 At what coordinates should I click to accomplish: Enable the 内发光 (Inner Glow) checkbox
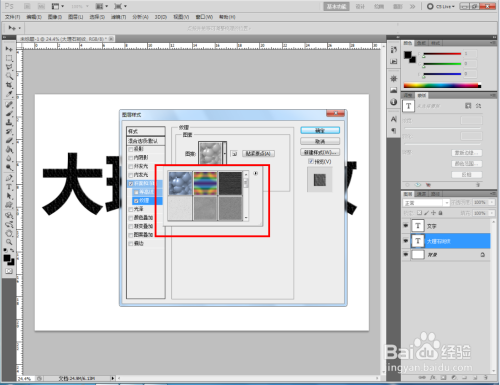131,175
